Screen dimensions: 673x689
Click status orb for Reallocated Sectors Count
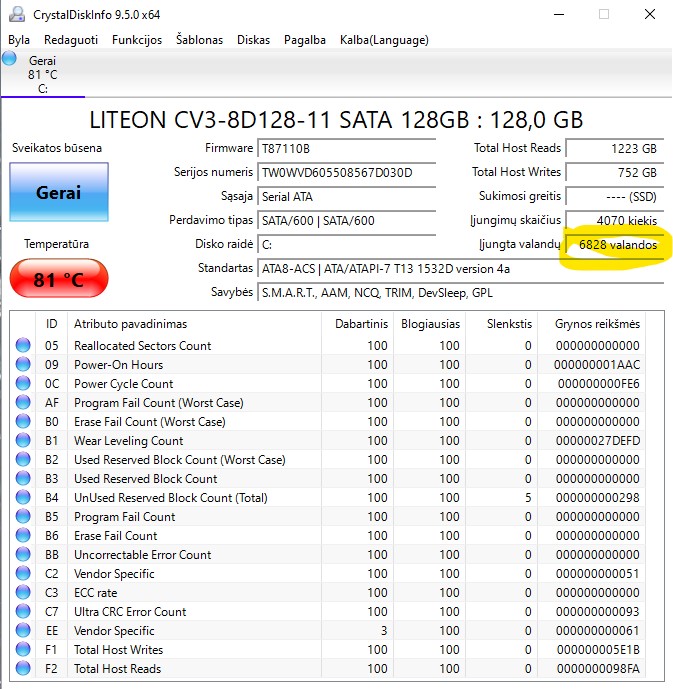coord(23,345)
